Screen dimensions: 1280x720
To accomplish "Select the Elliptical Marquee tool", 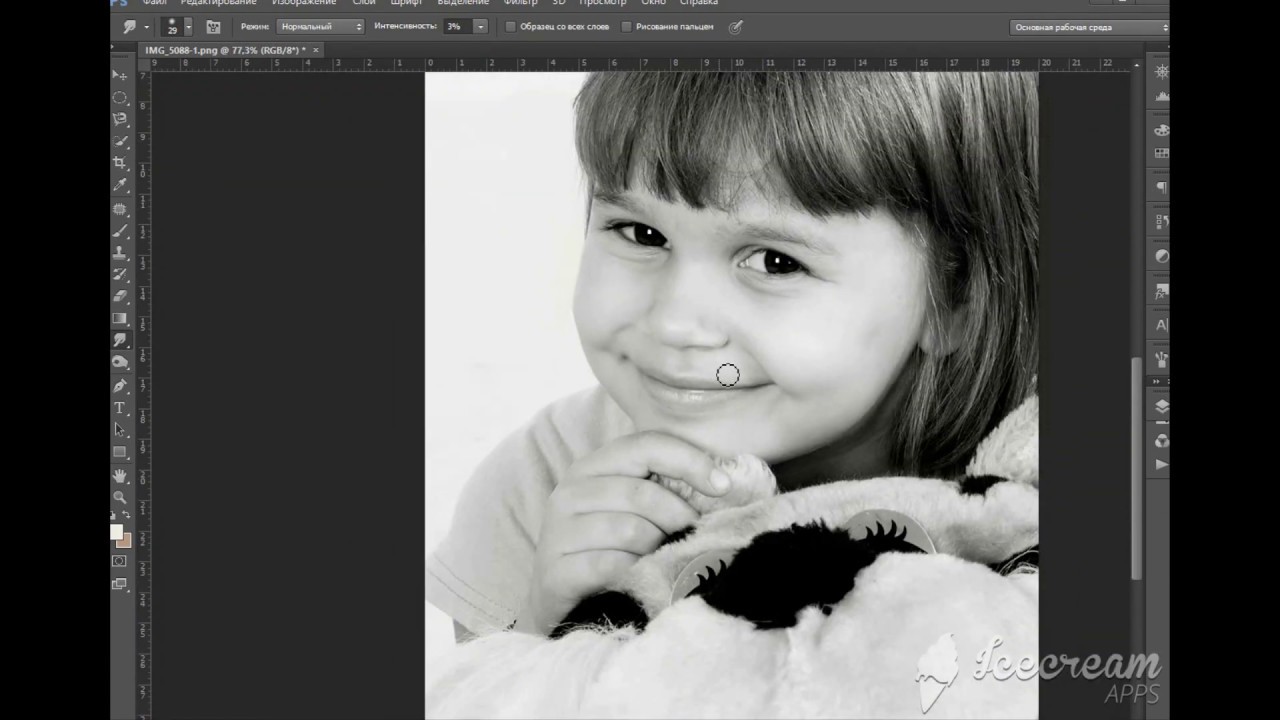I will [120, 97].
